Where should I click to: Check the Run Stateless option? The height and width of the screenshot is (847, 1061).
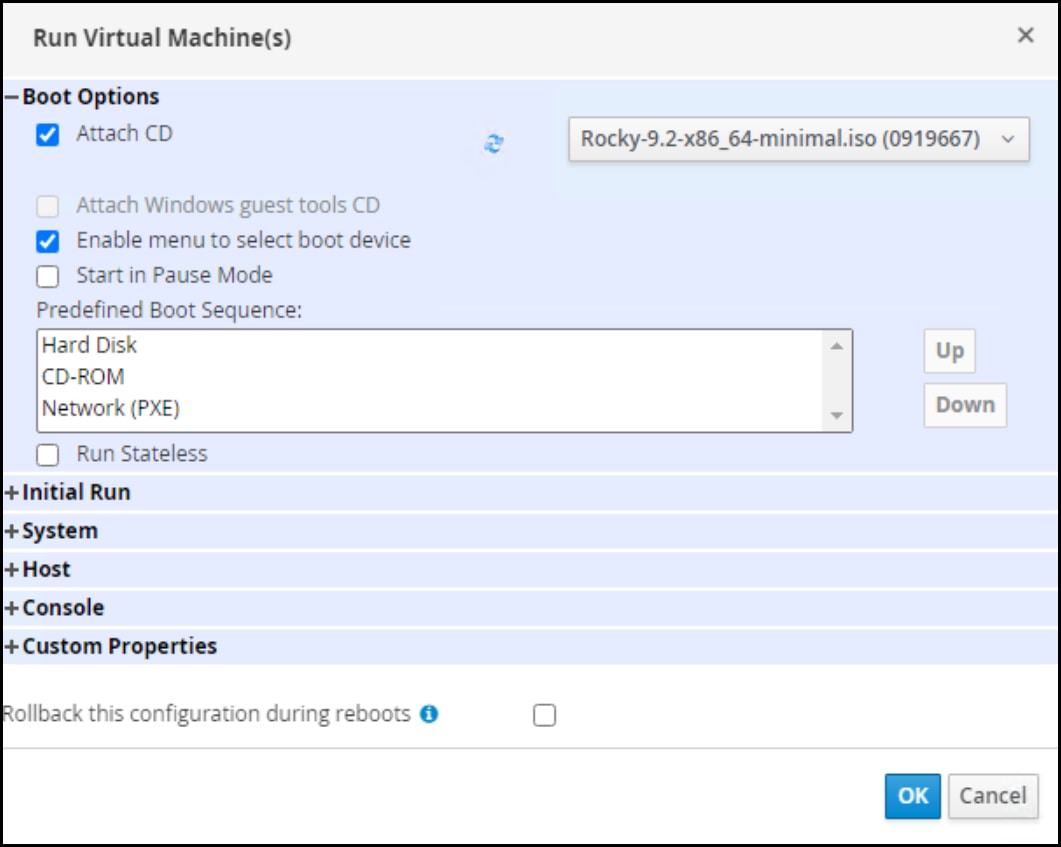click(x=47, y=455)
